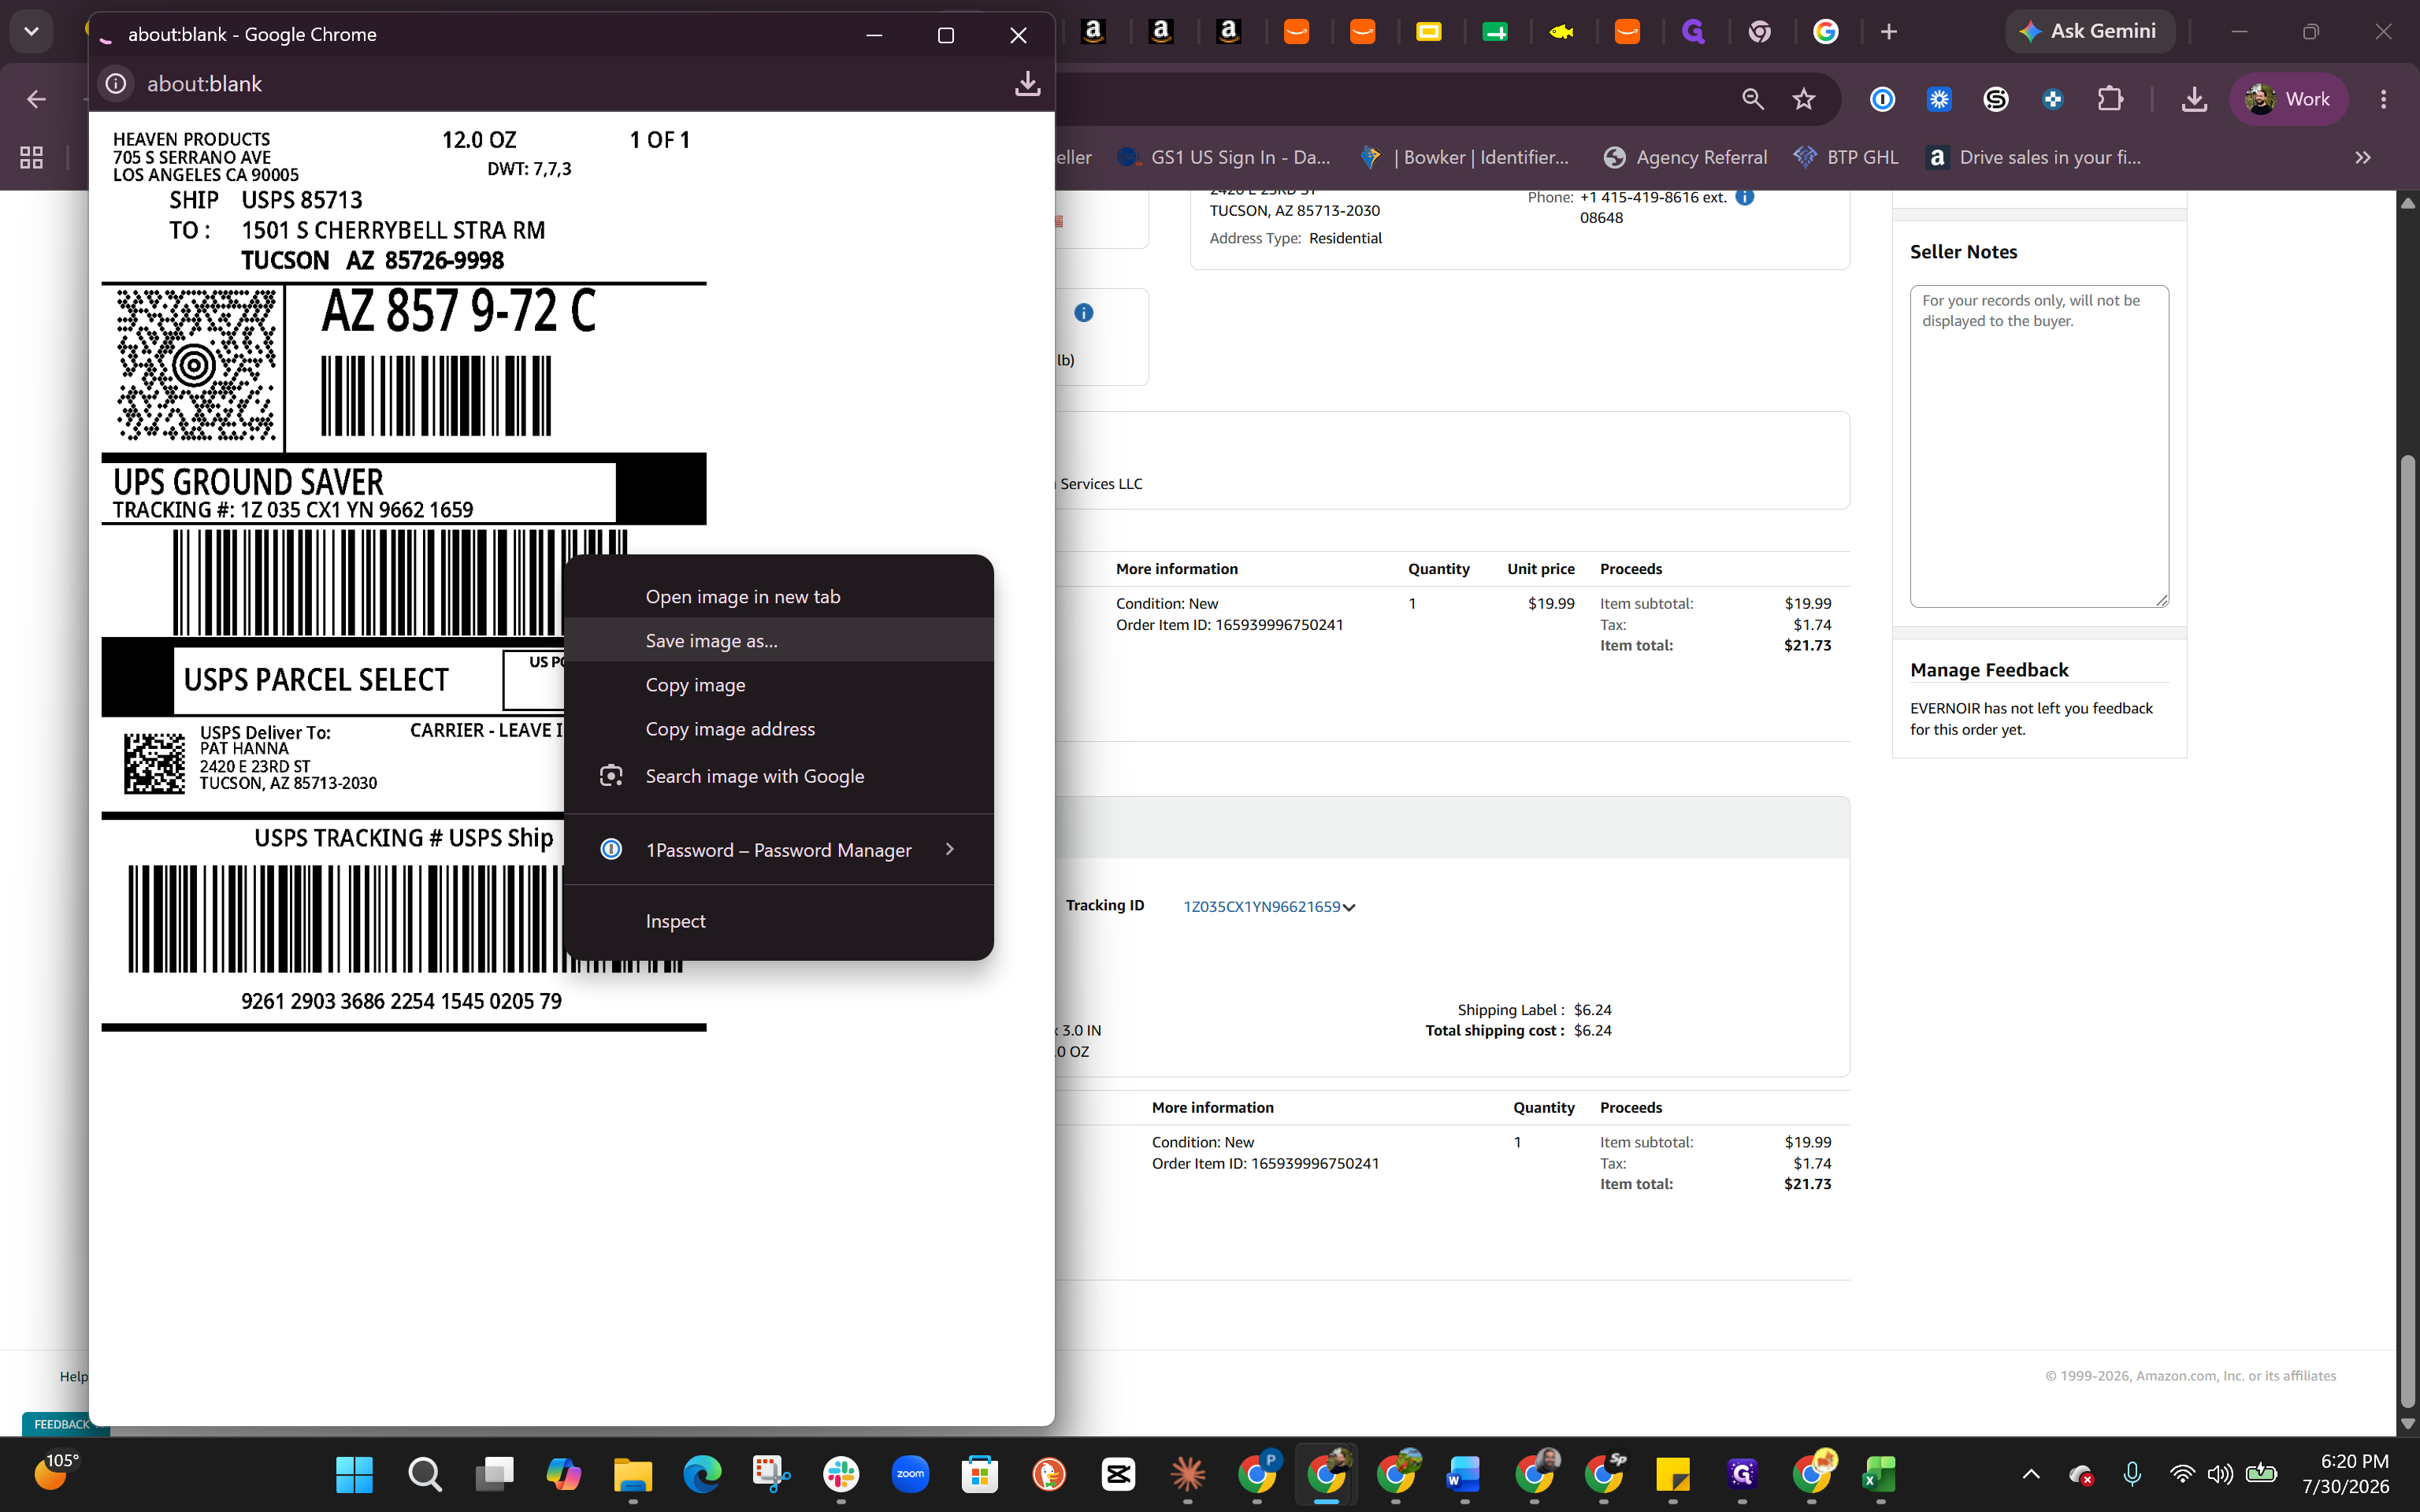2420x1512 pixels.
Task: Open Sticky Notes from the taskbar
Action: (x=1673, y=1474)
